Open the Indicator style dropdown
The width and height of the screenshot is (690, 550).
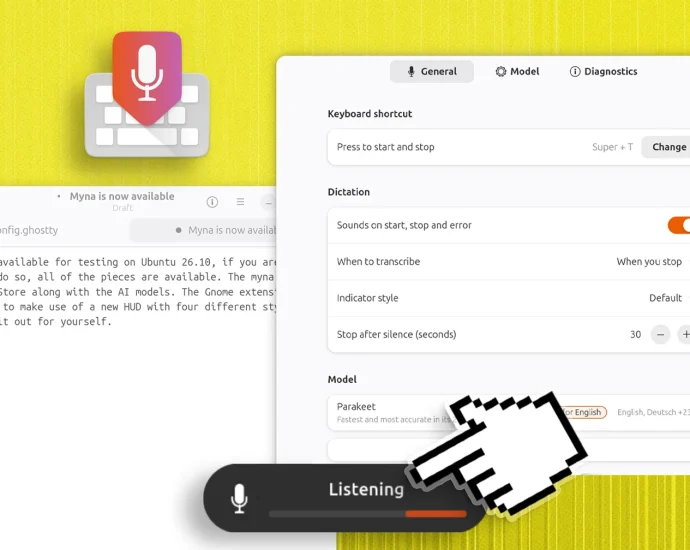pyautogui.click(x=668, y=298)
